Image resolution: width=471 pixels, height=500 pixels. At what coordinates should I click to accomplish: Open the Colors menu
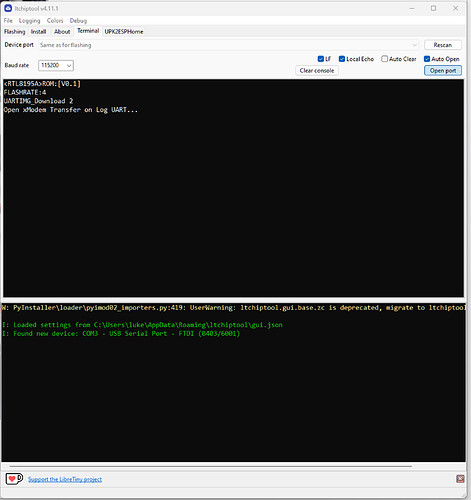pyautogui.click(x=55, y=21)
